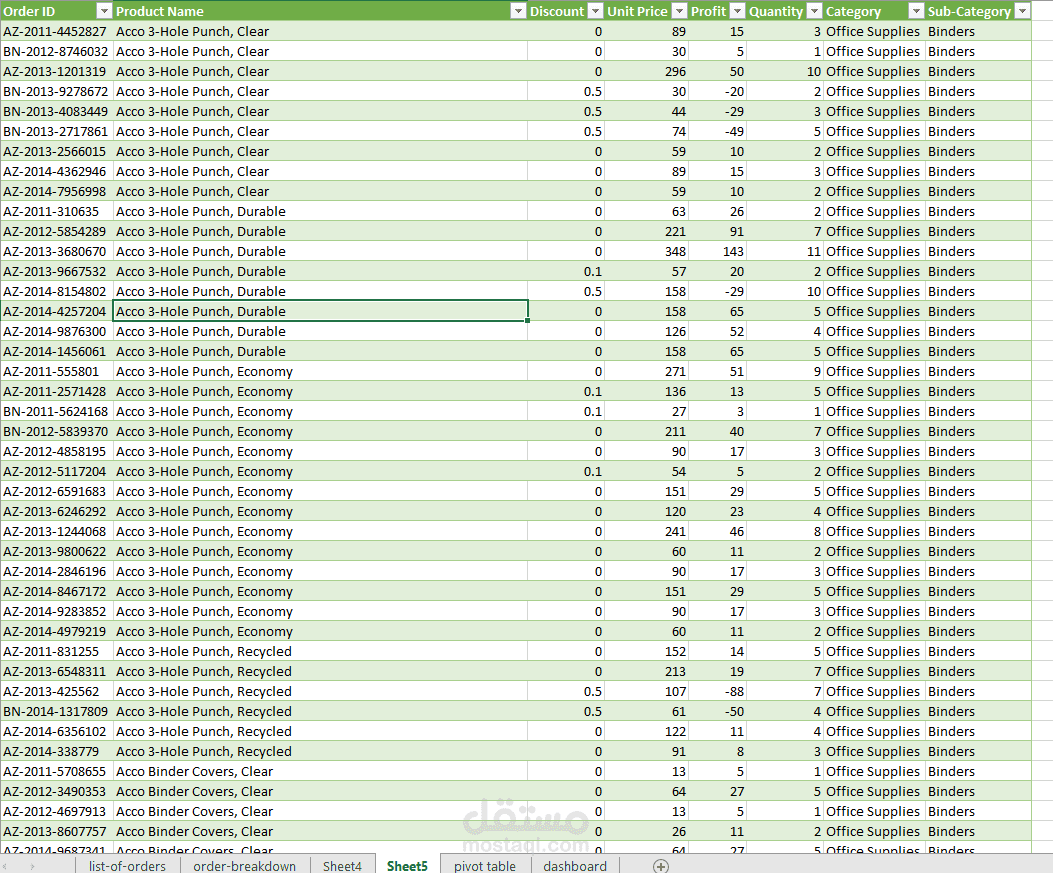Click Order ID column header text
The width and height of the screenshot is (1053, 873).
(x=29, y=11)
